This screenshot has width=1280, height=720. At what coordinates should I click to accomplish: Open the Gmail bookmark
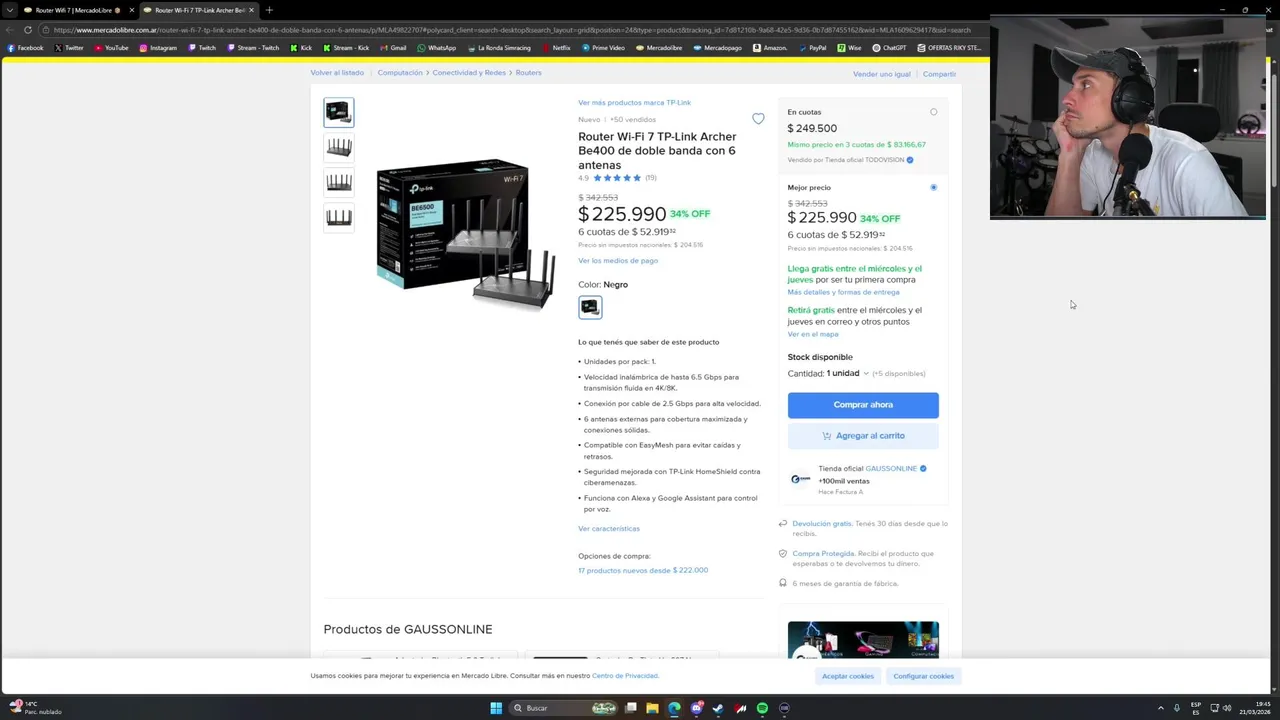click(x=393, y=47)
